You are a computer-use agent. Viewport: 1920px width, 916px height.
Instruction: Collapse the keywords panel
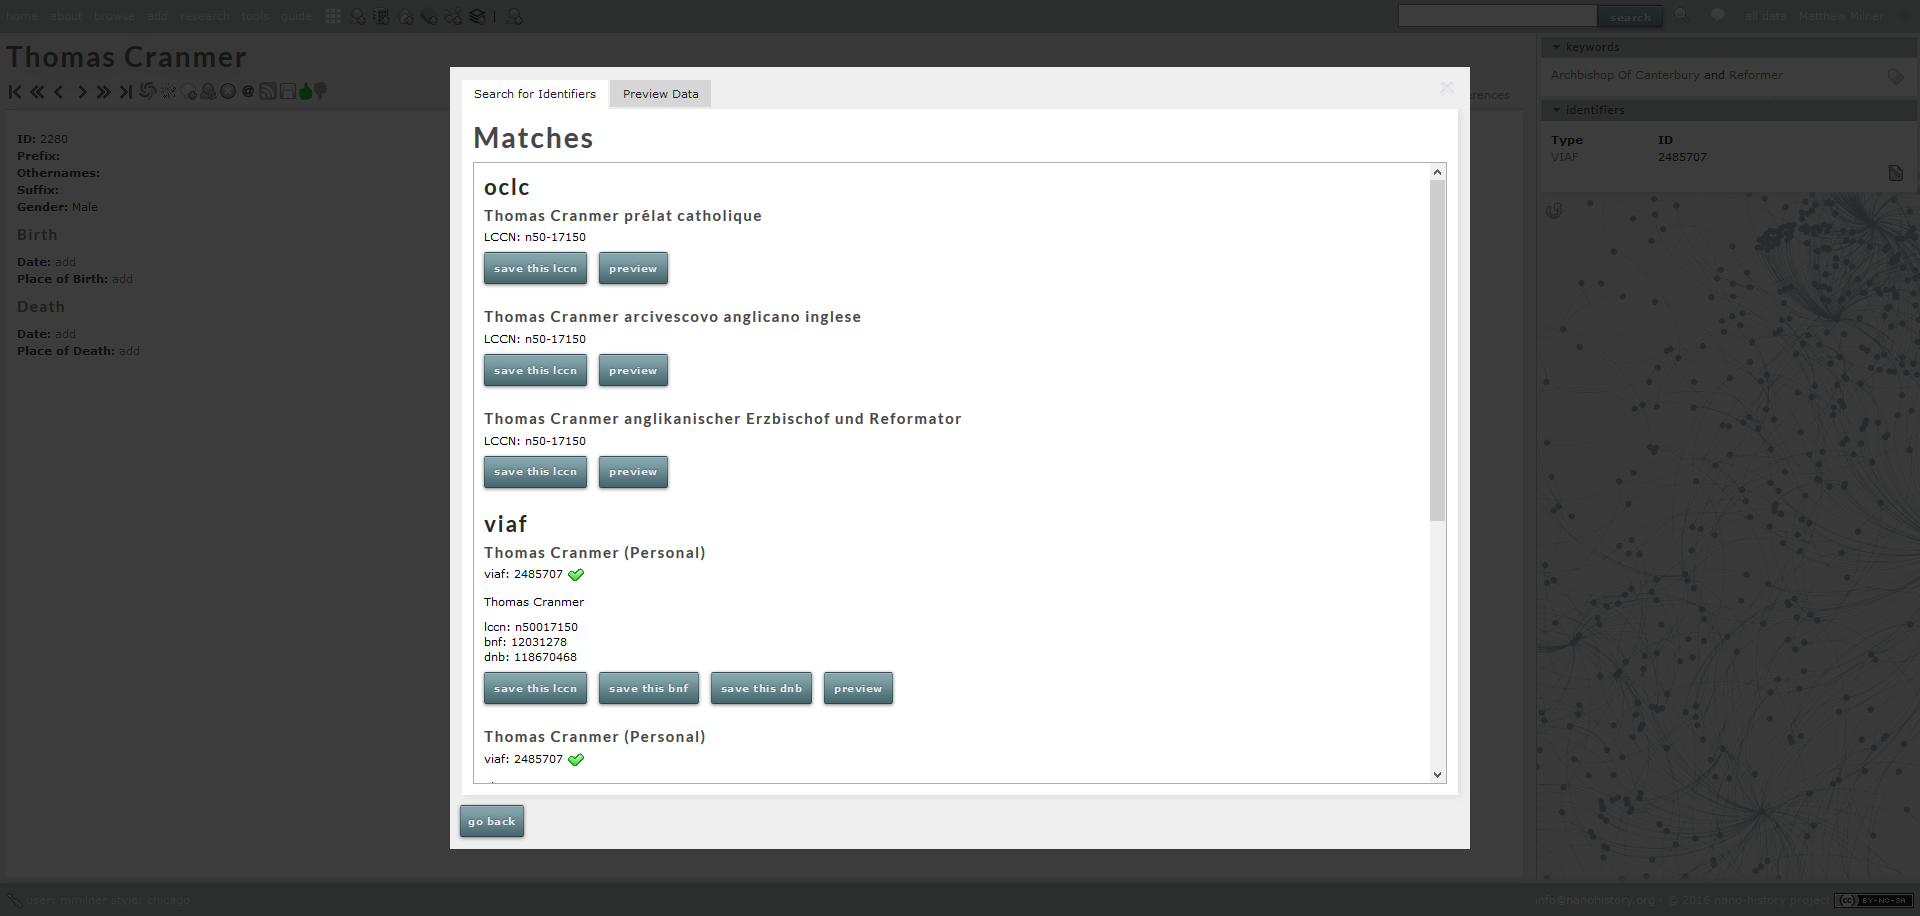point(1556,47)
